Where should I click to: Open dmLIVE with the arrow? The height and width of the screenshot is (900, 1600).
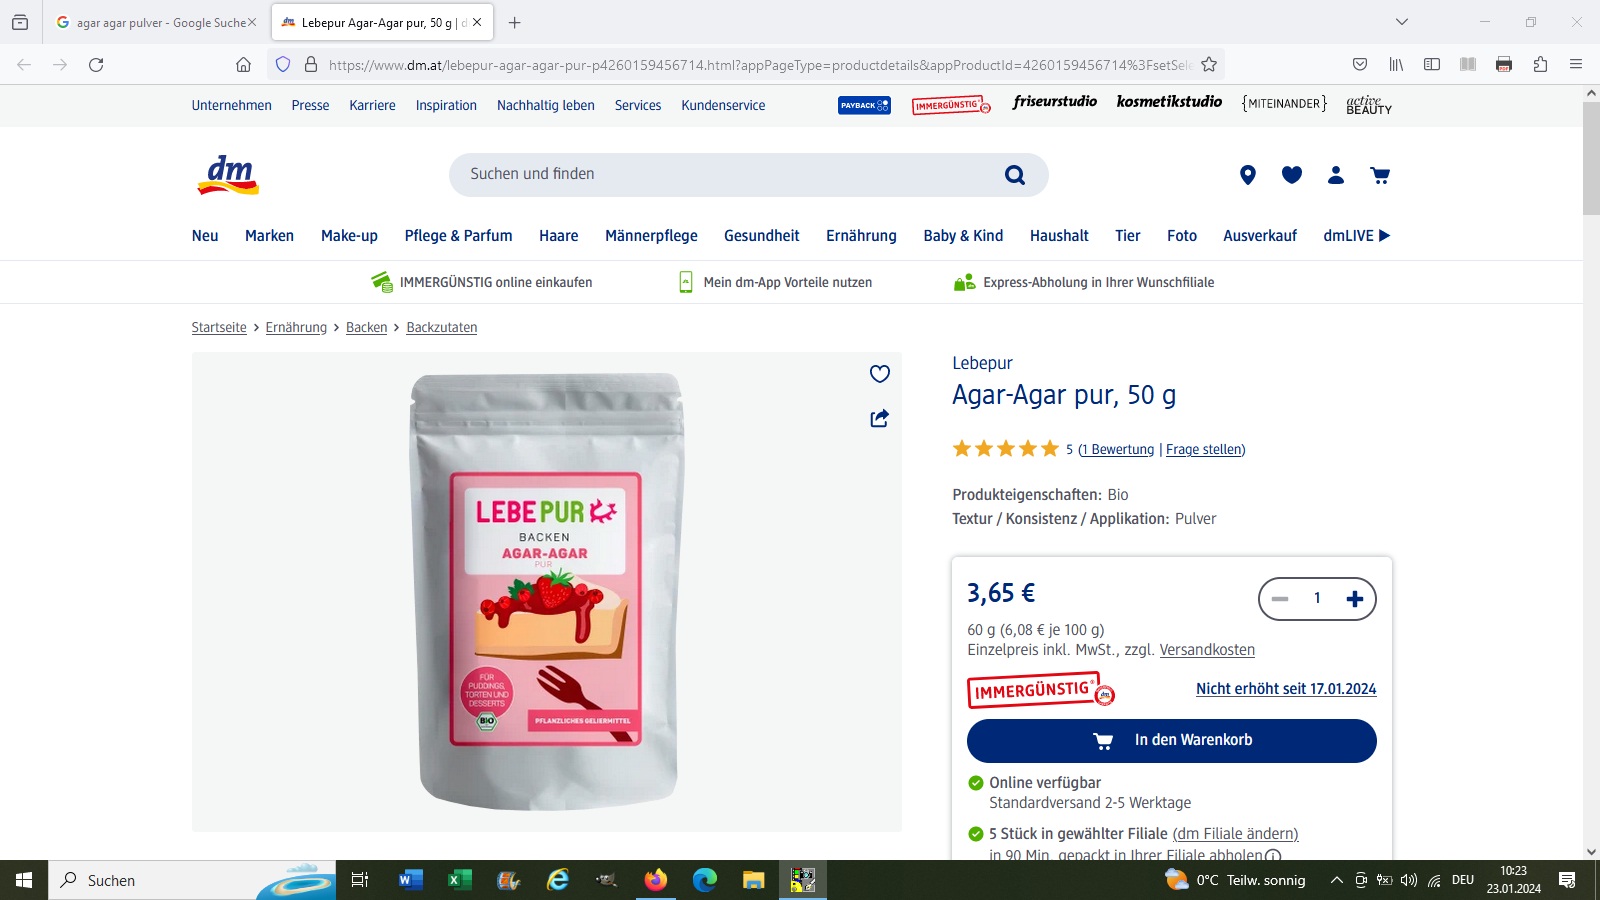[1357, 236]
